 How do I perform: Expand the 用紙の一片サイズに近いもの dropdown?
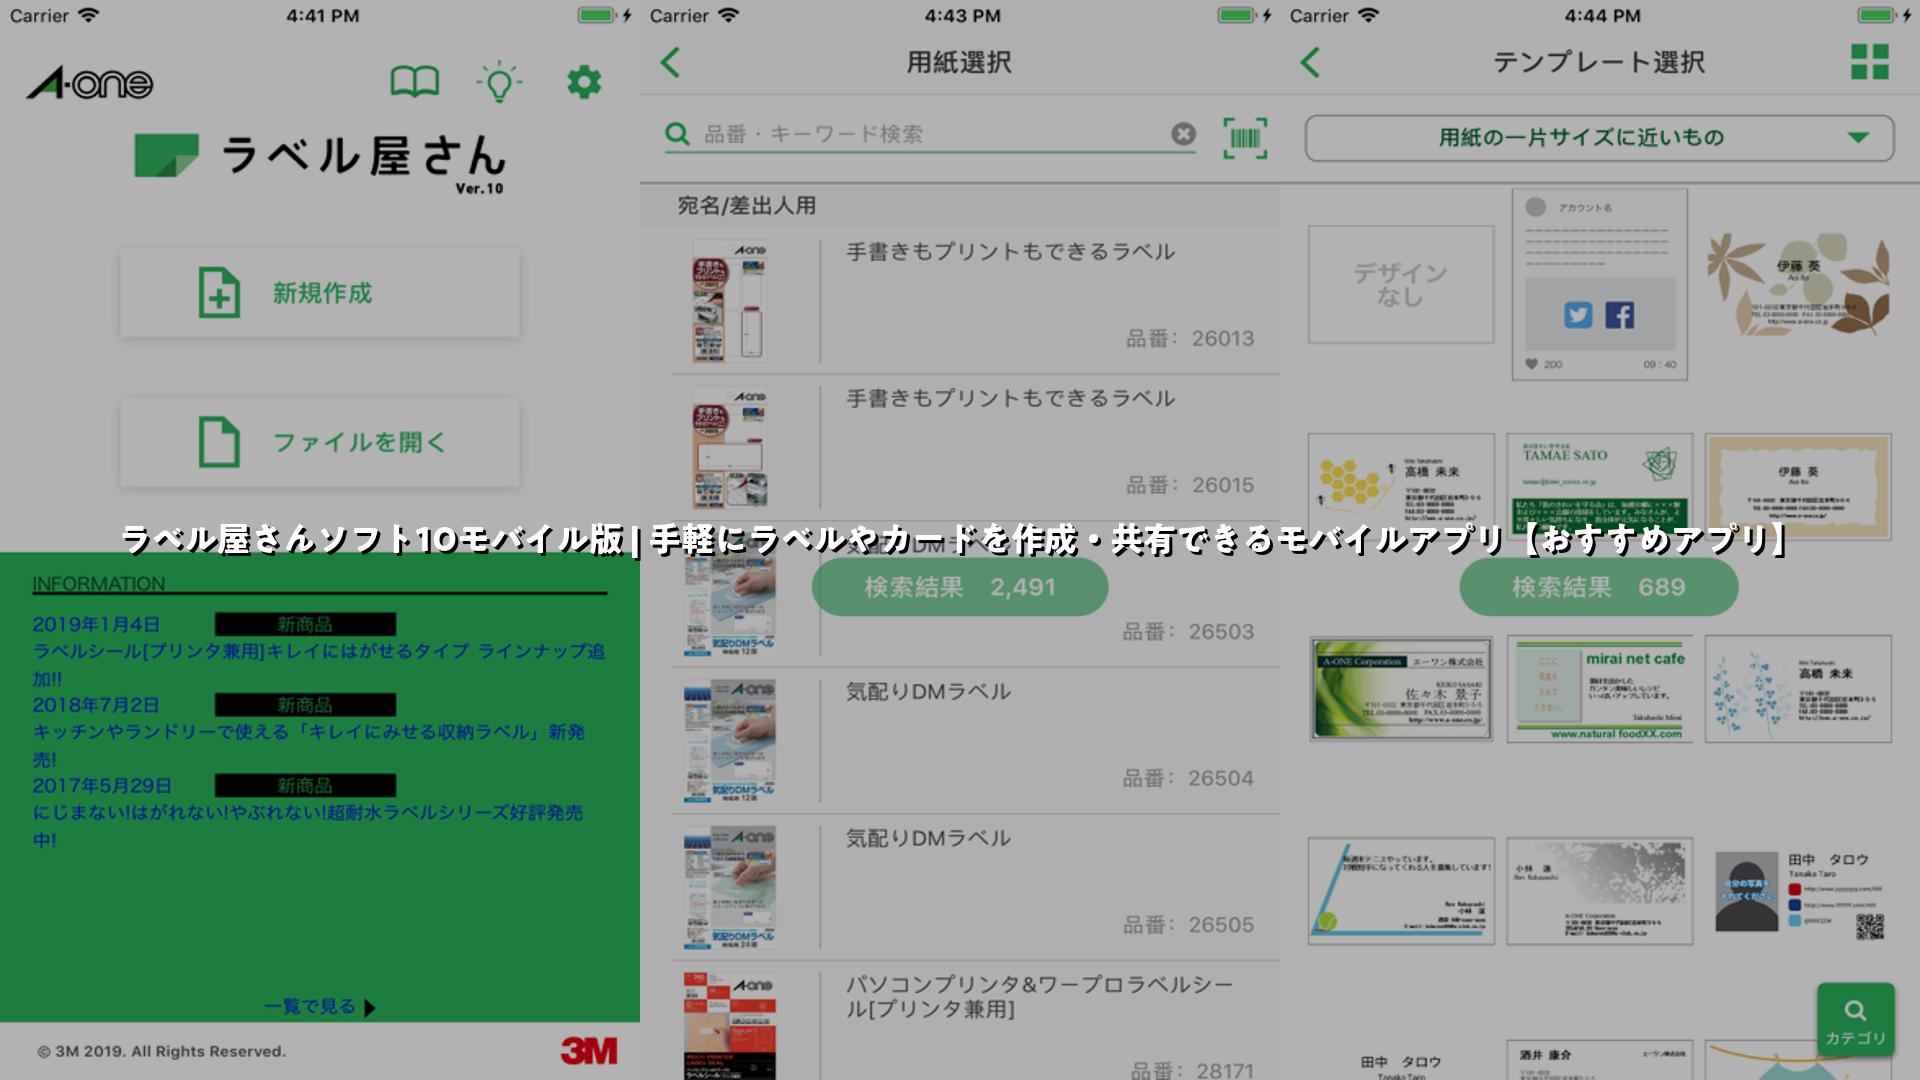click(1599, 138)
